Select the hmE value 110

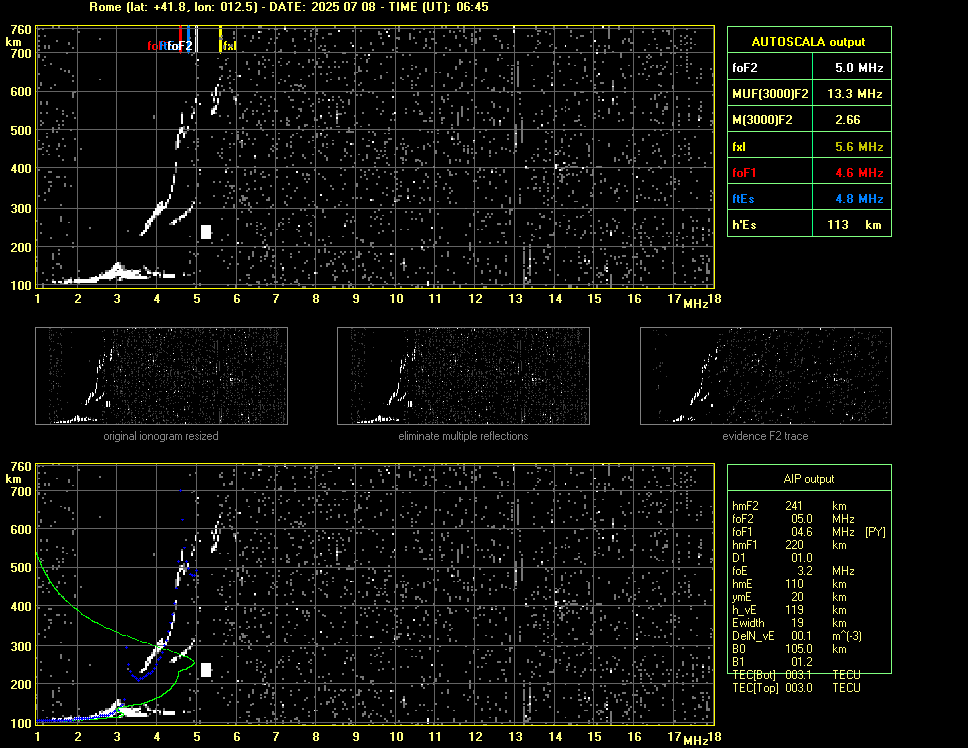[794, 584]
